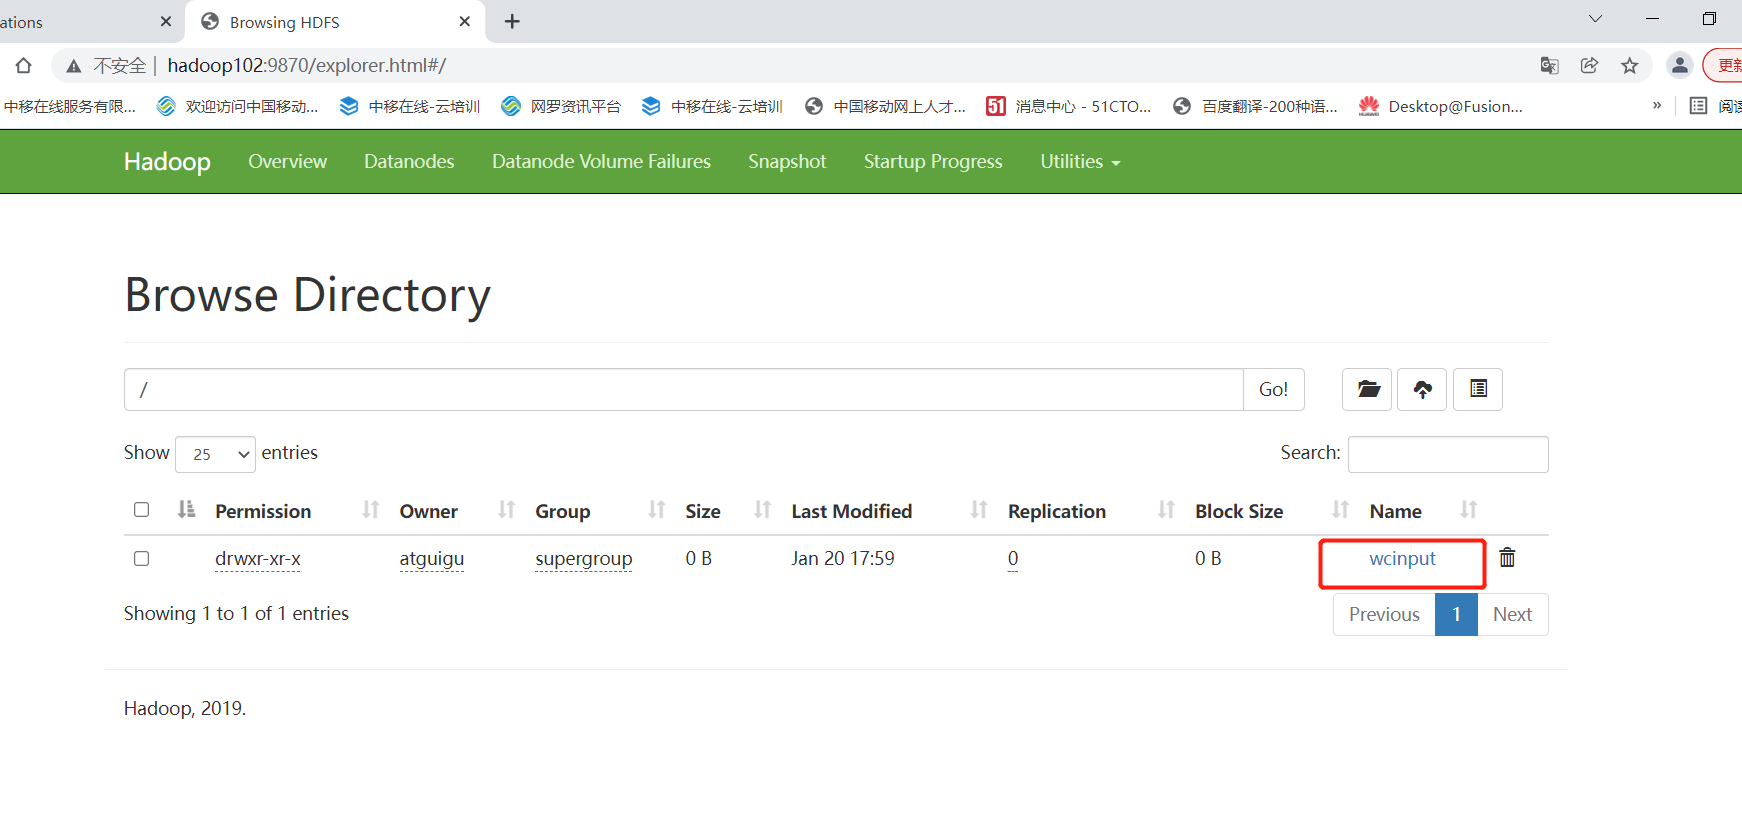The image size is (1742, 827).
Task: Sort by Last Modified column arrows
Action: coord(979,510)
